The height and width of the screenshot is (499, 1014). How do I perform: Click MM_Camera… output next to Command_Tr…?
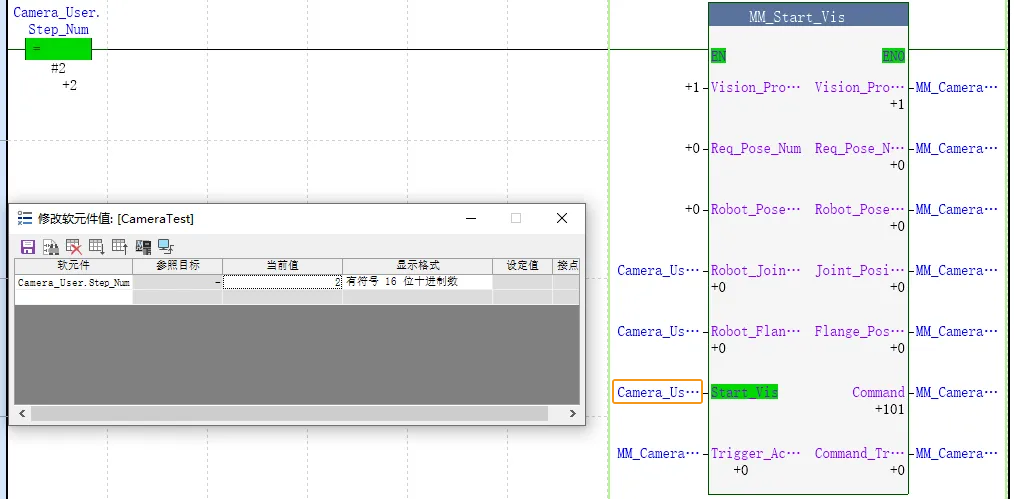(956, 453)
